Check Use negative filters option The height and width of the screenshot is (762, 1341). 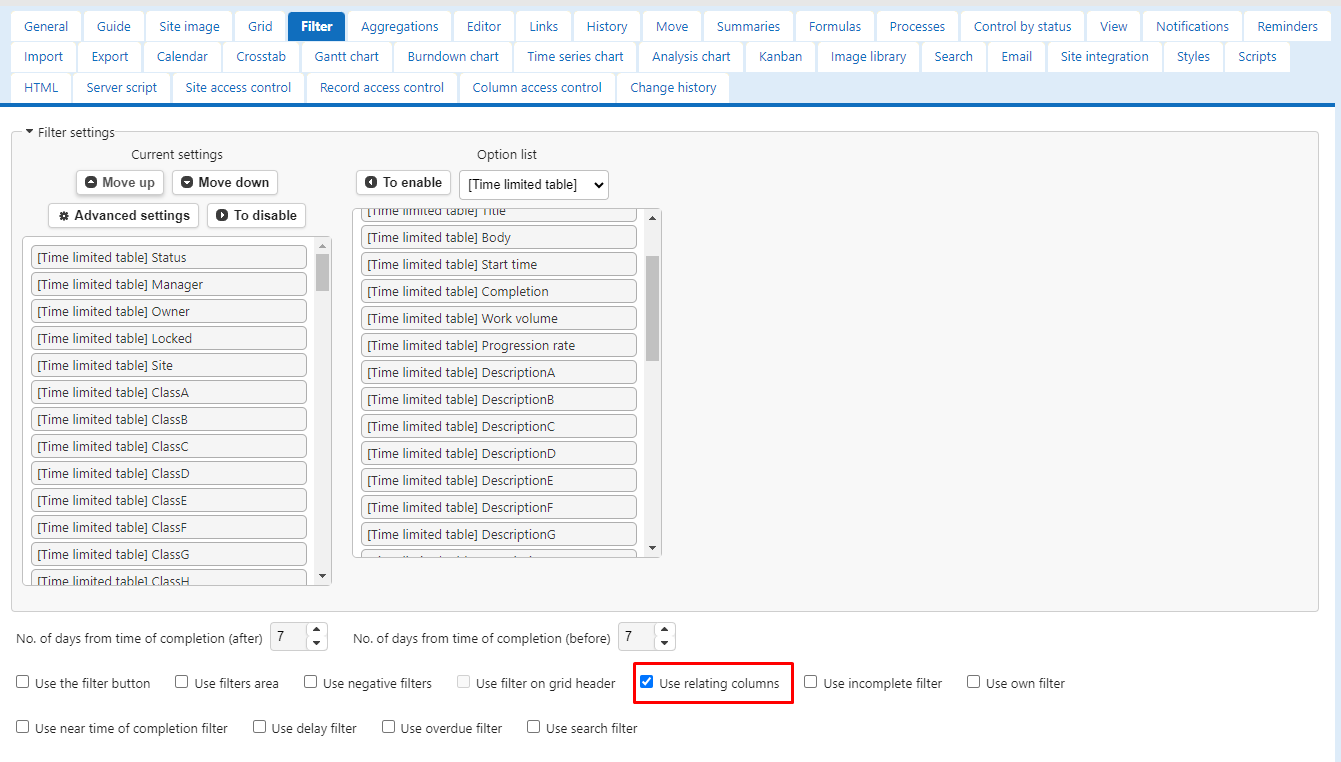click(311, 682)
